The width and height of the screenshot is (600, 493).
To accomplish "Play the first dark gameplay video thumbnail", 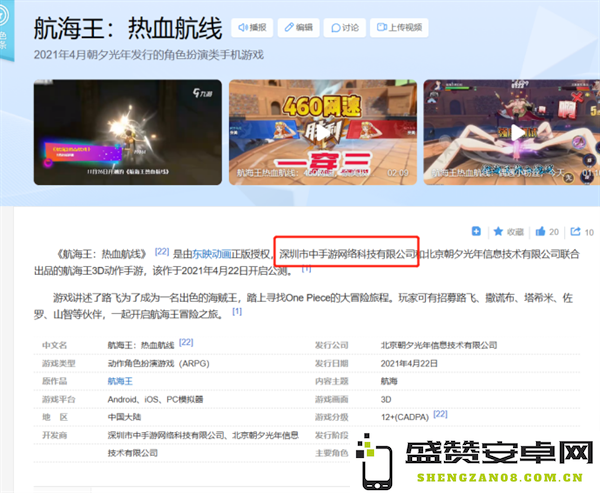I will pyautogui.click(x=128, y=132).
